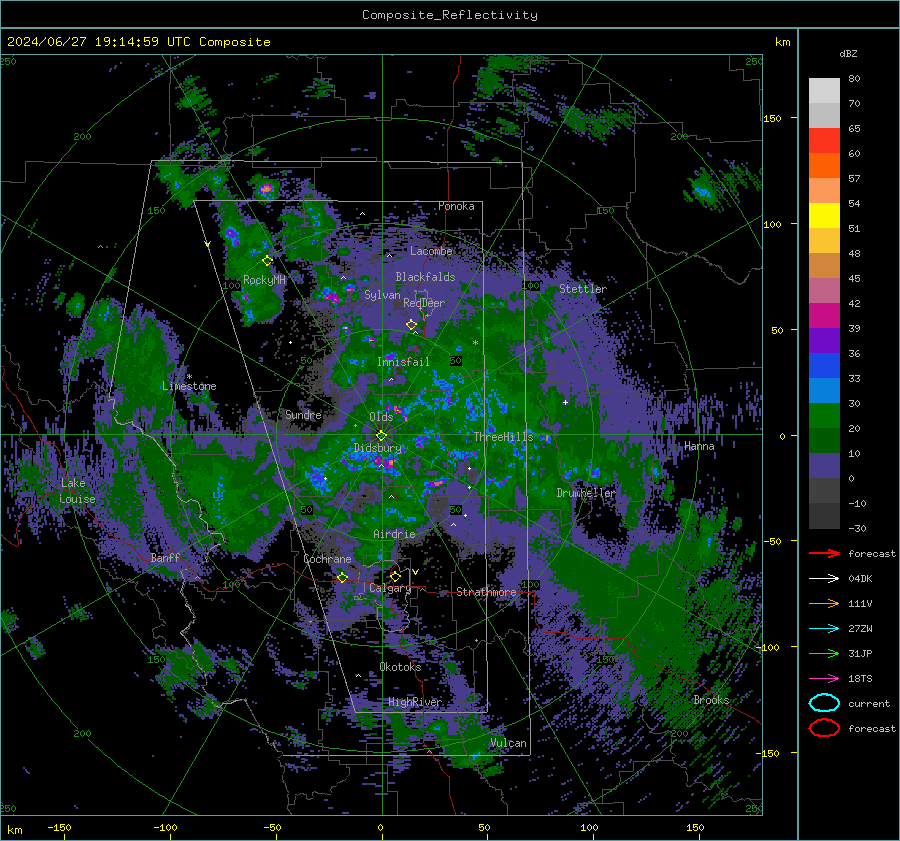
Task: Click the Sylvan label on the map
Action: click(382, 295)
